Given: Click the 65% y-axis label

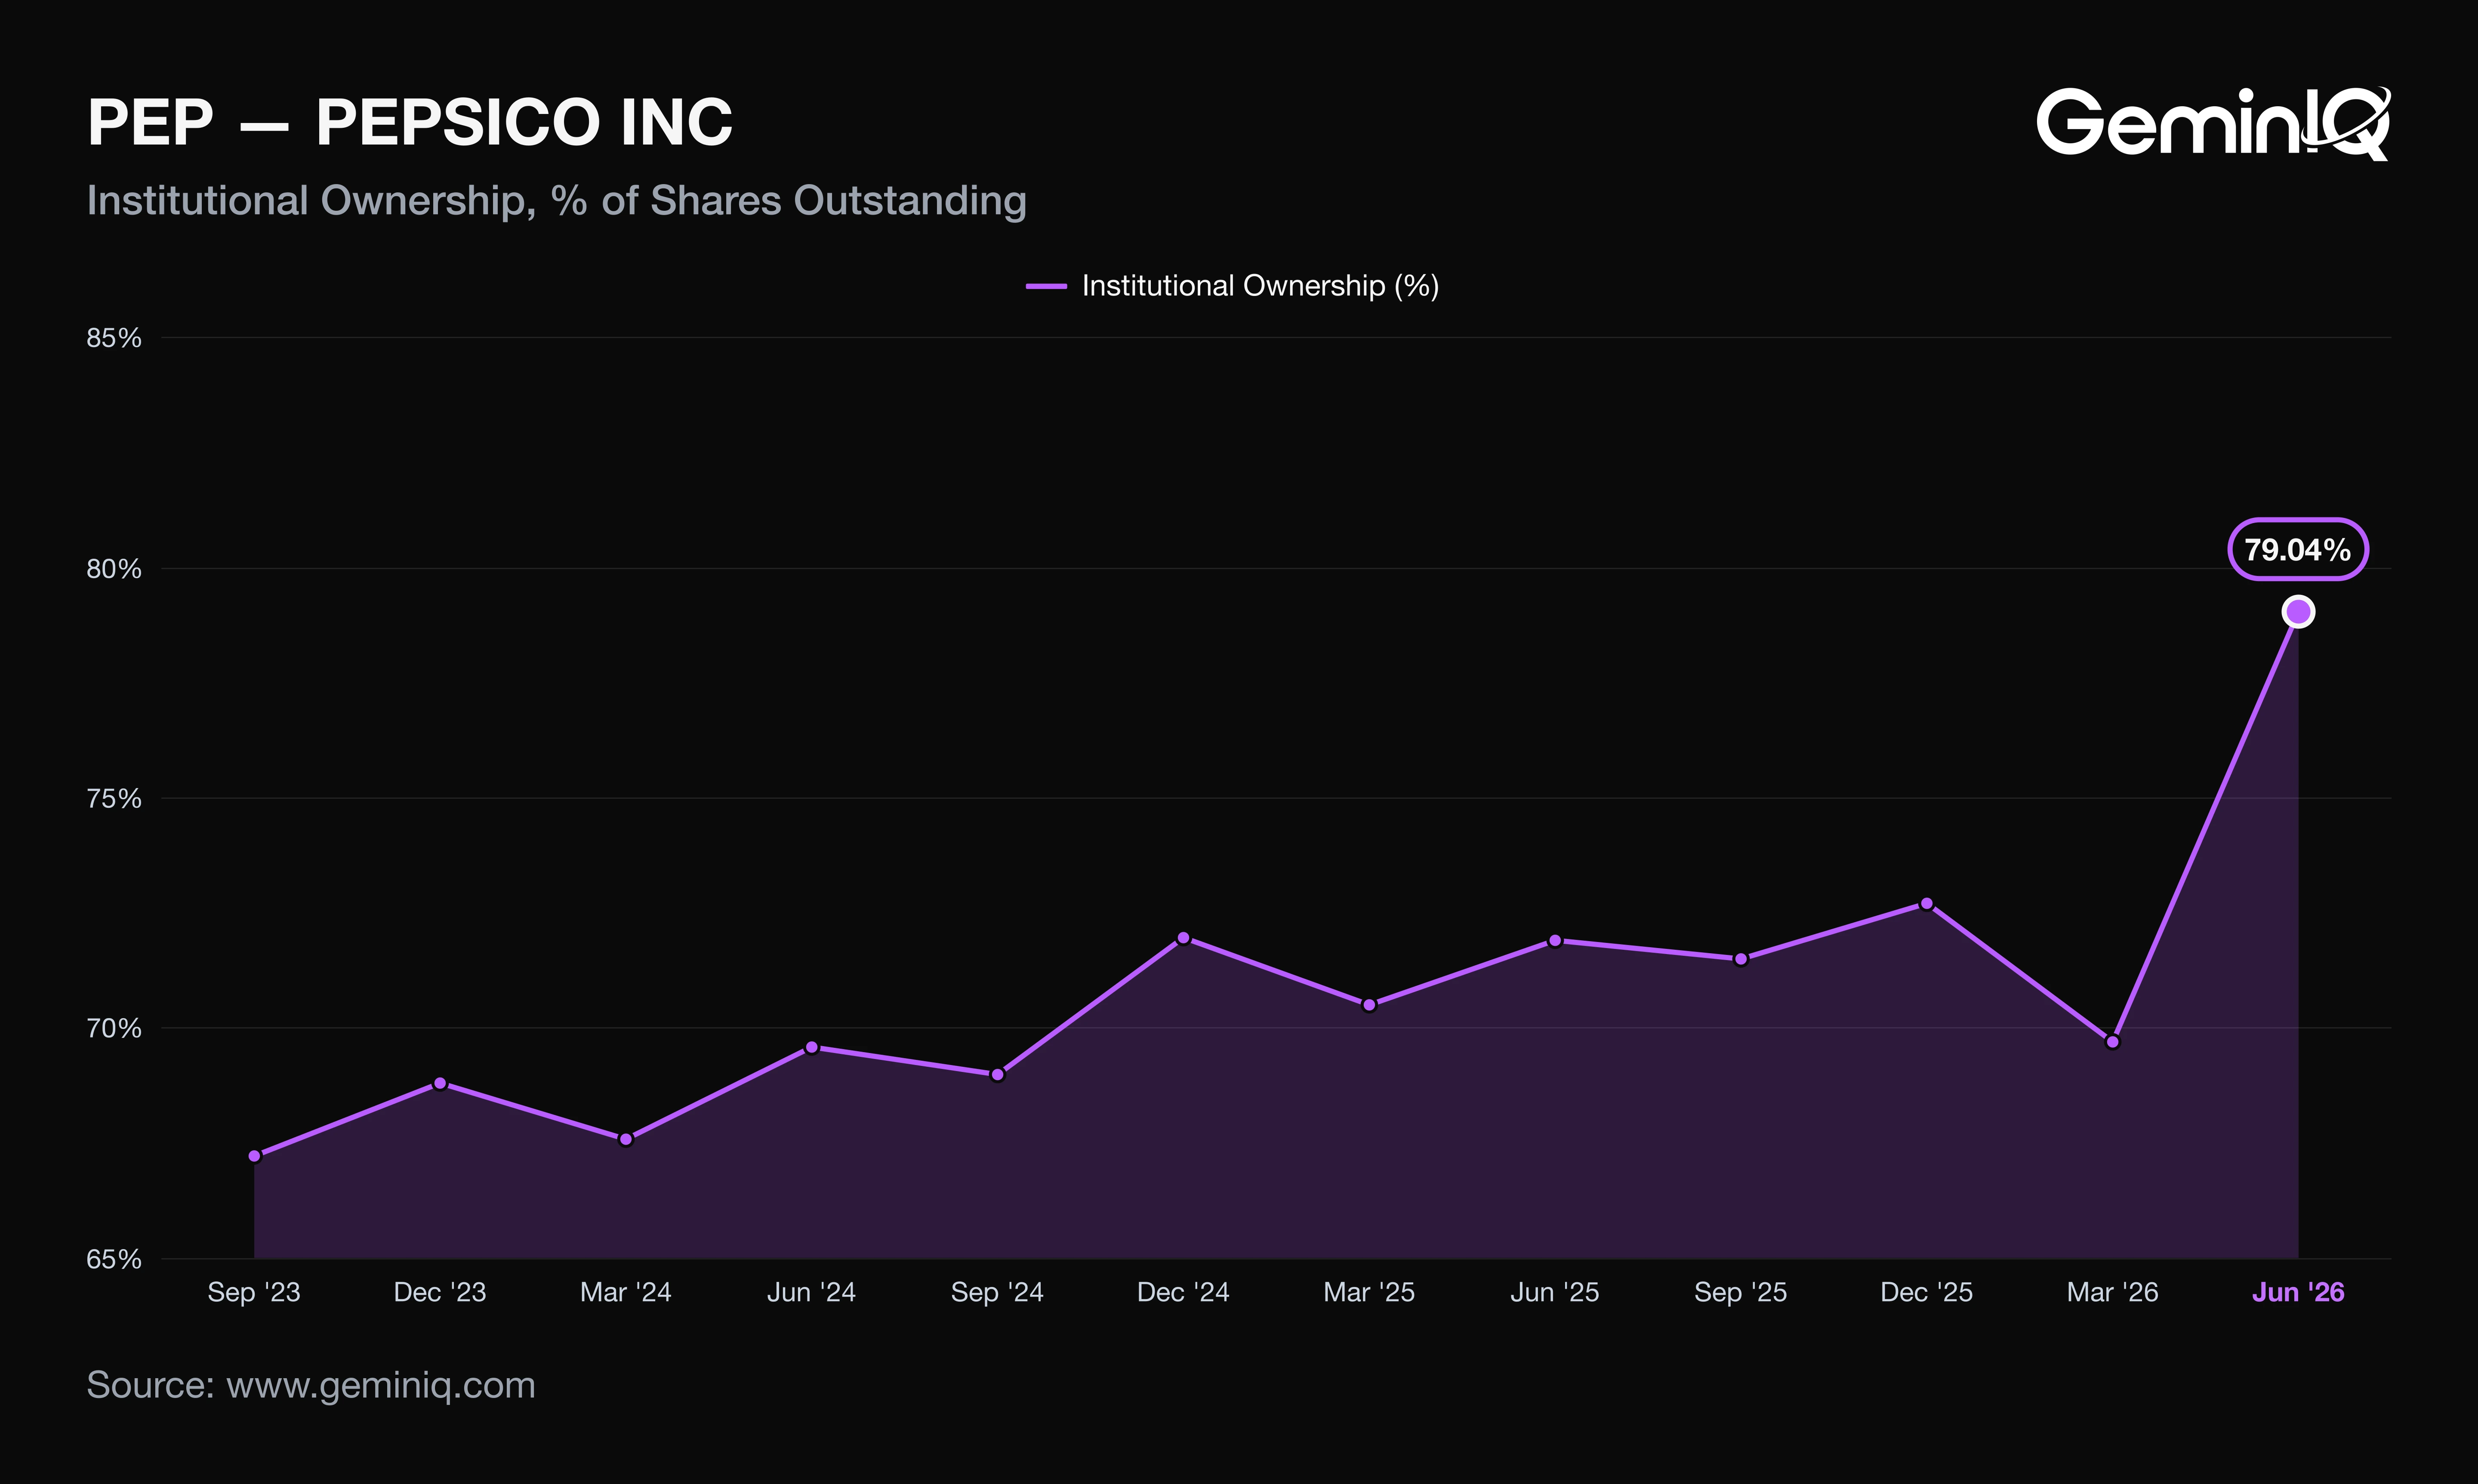Looking at the screenshot, I should pos(114,1259).
